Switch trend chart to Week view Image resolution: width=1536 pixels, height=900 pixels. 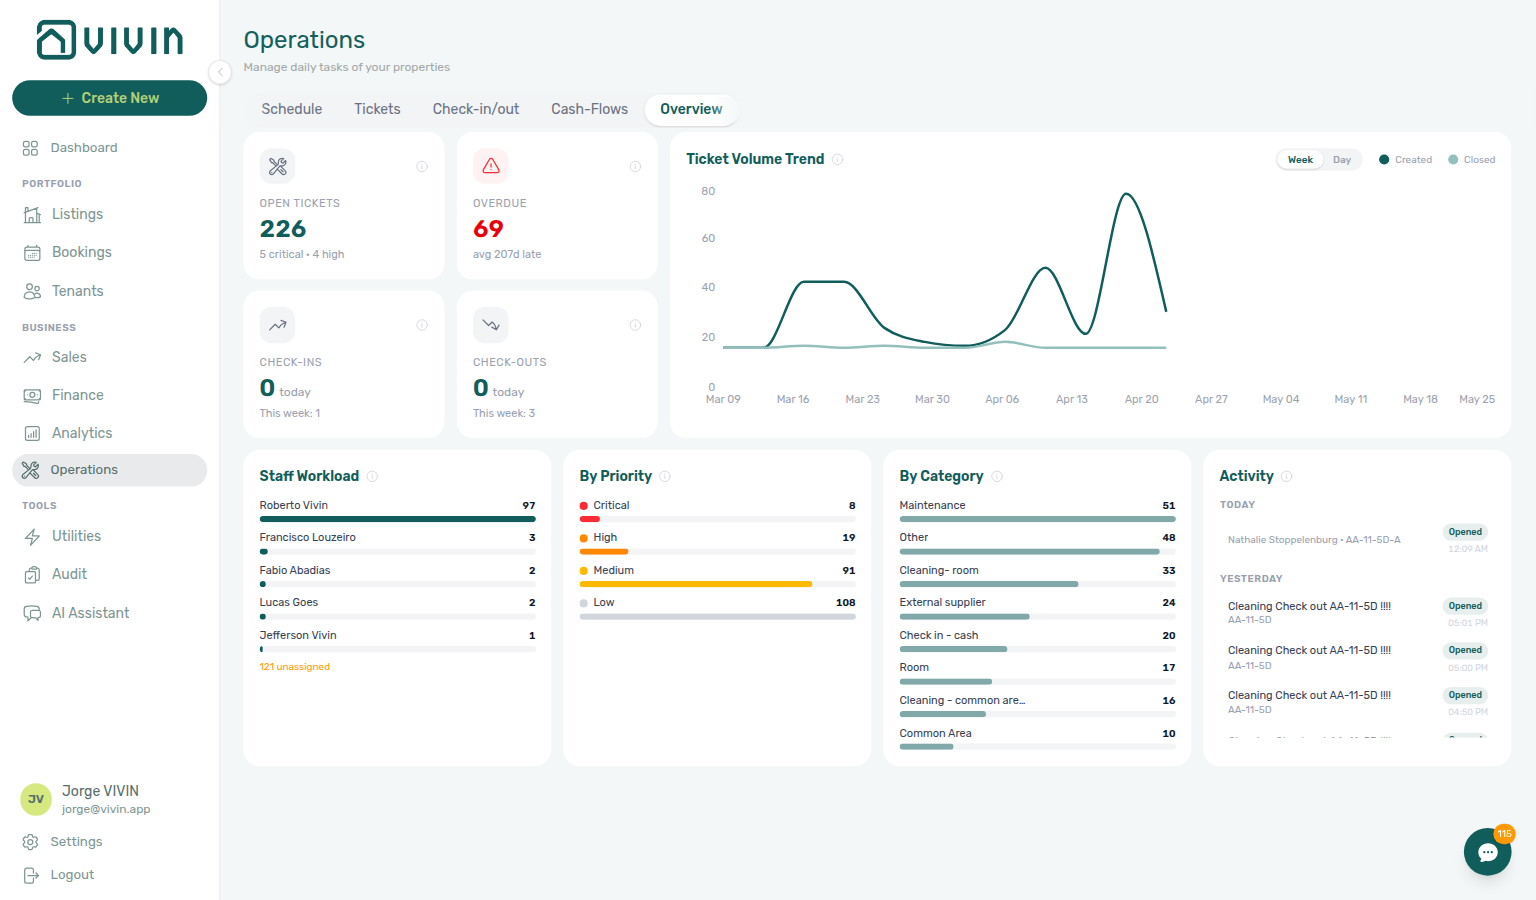[1300, 160]
